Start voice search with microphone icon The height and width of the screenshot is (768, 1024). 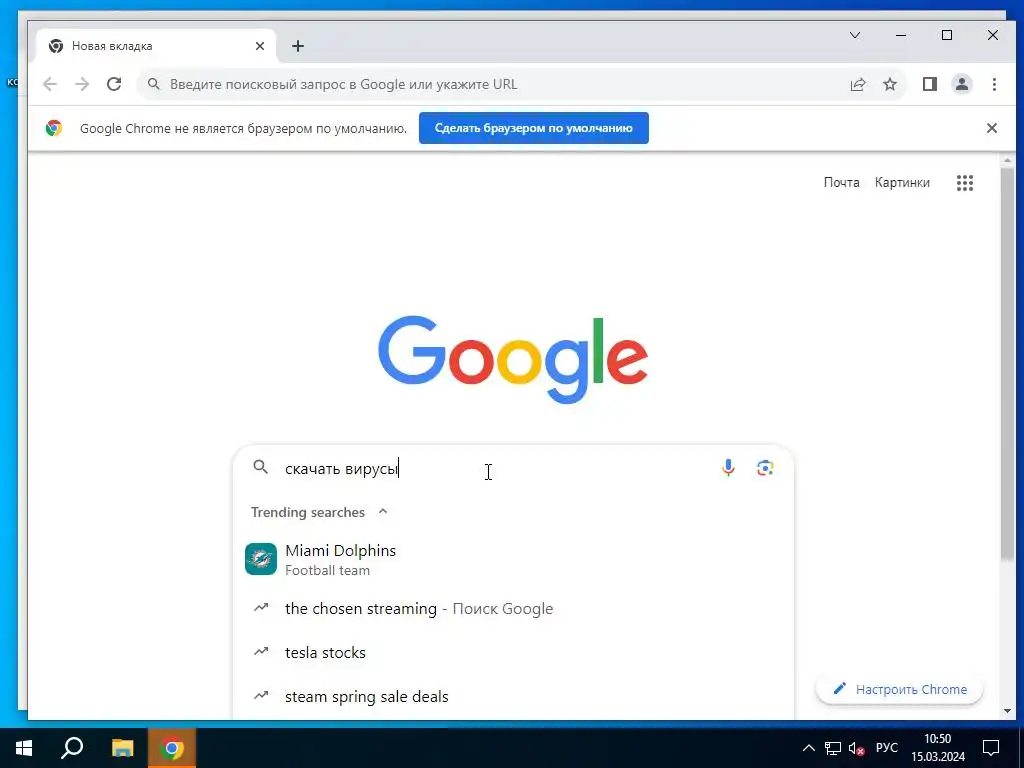click(728, 468)
